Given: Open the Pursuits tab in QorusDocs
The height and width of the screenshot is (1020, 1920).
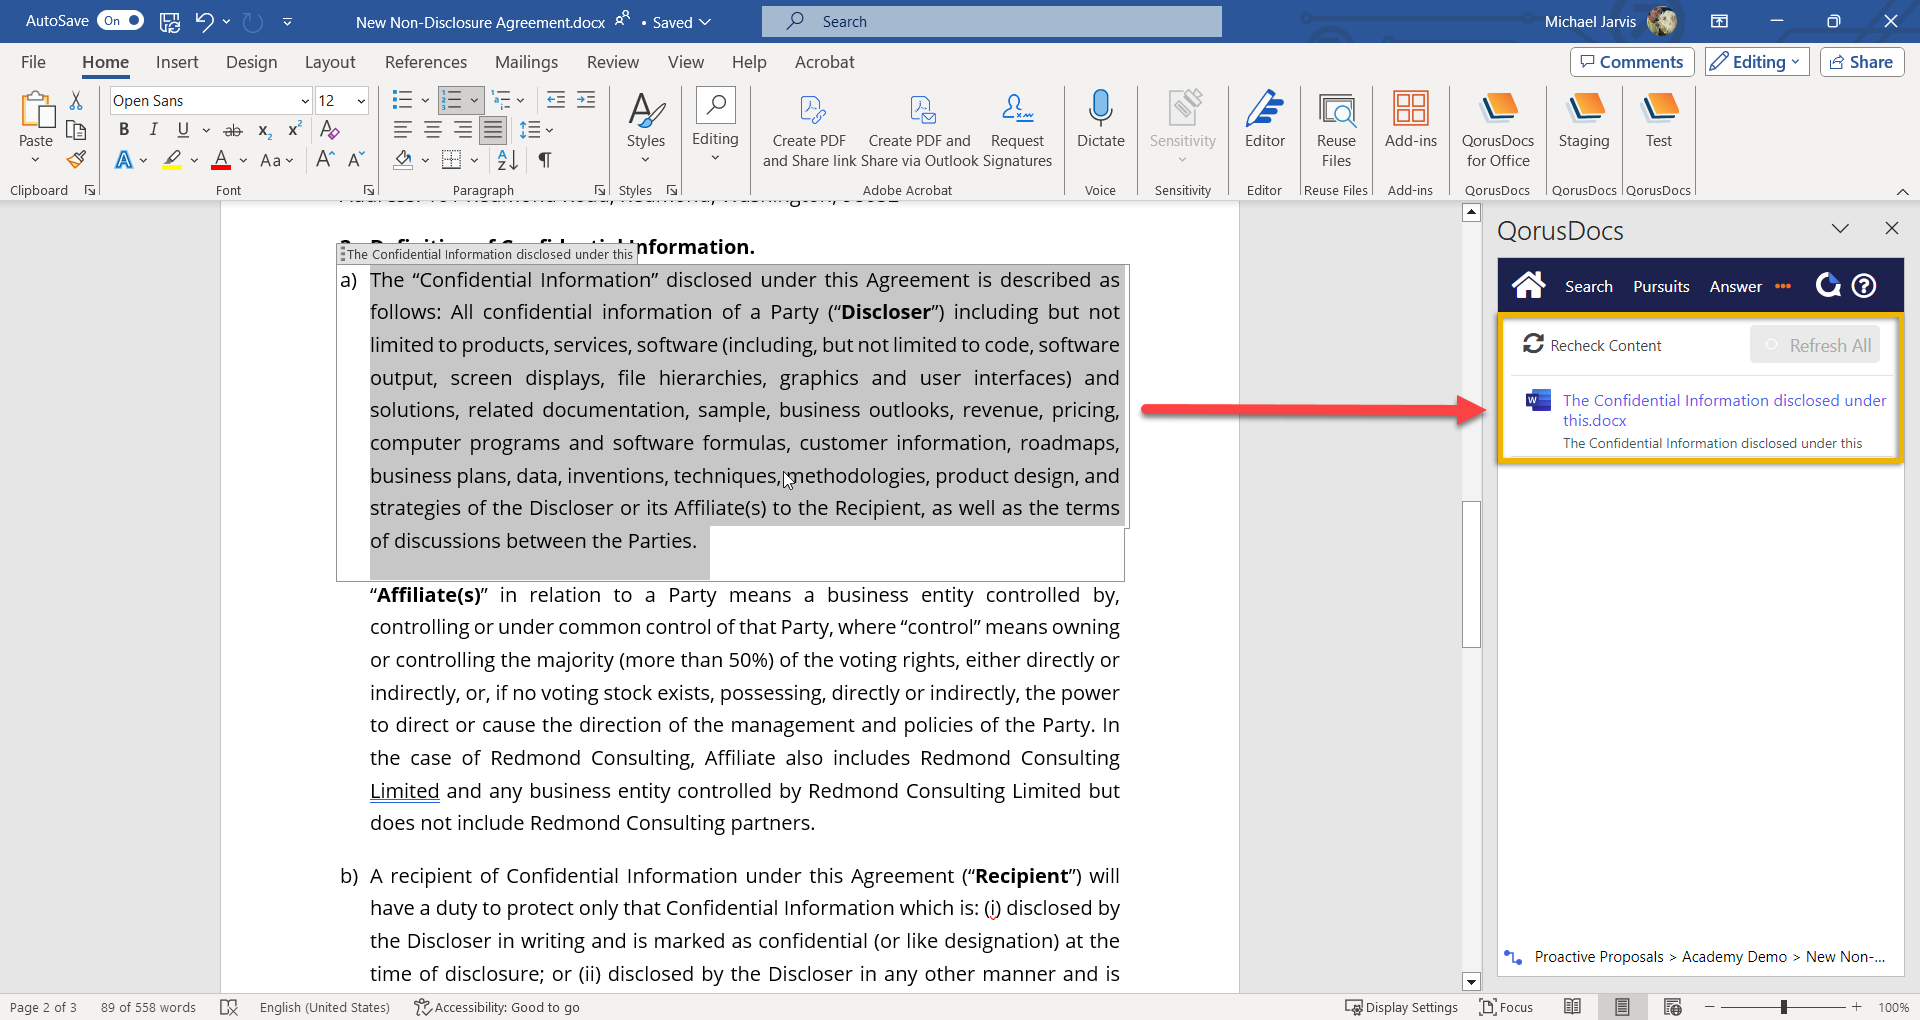Looking at the screenshot, I should pyautogui.click(x=1661, y=287).
